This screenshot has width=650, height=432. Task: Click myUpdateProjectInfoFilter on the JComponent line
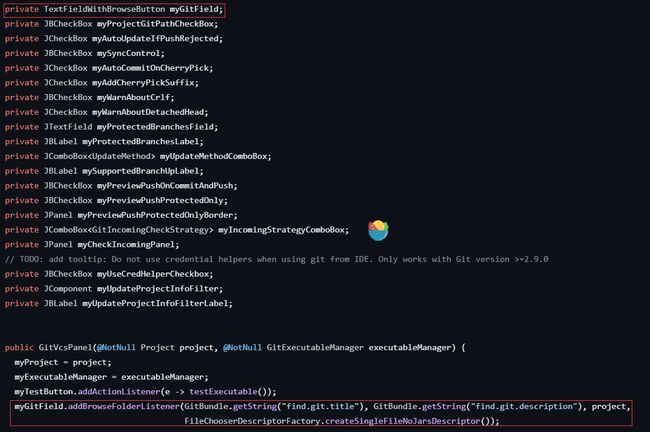tap(158, 289)
